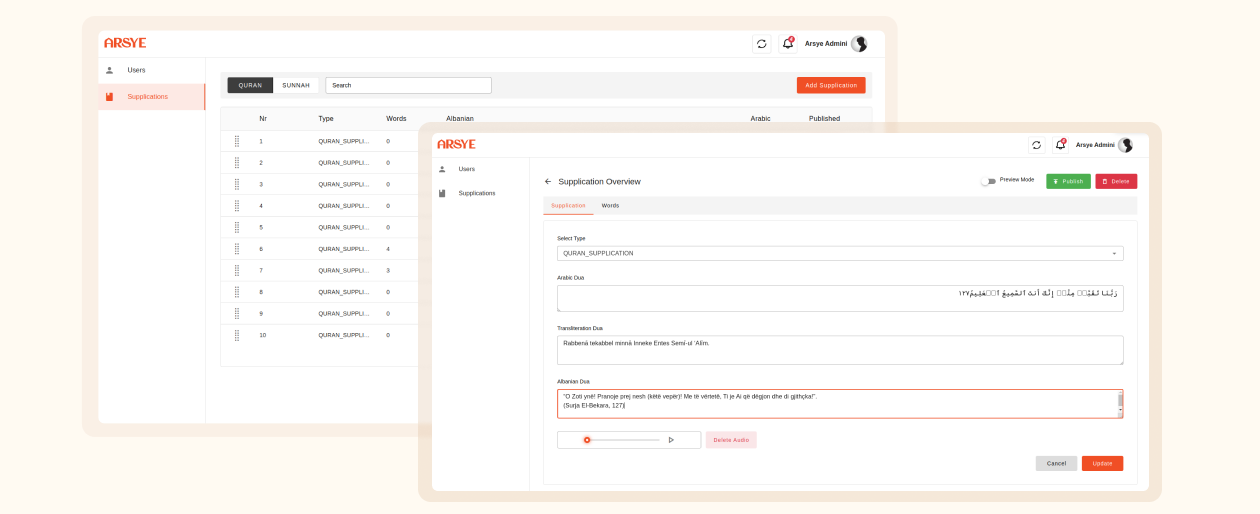Screen dimensions: 1260x514
Task: Click the Words column header
Action: tap(396, 118)
